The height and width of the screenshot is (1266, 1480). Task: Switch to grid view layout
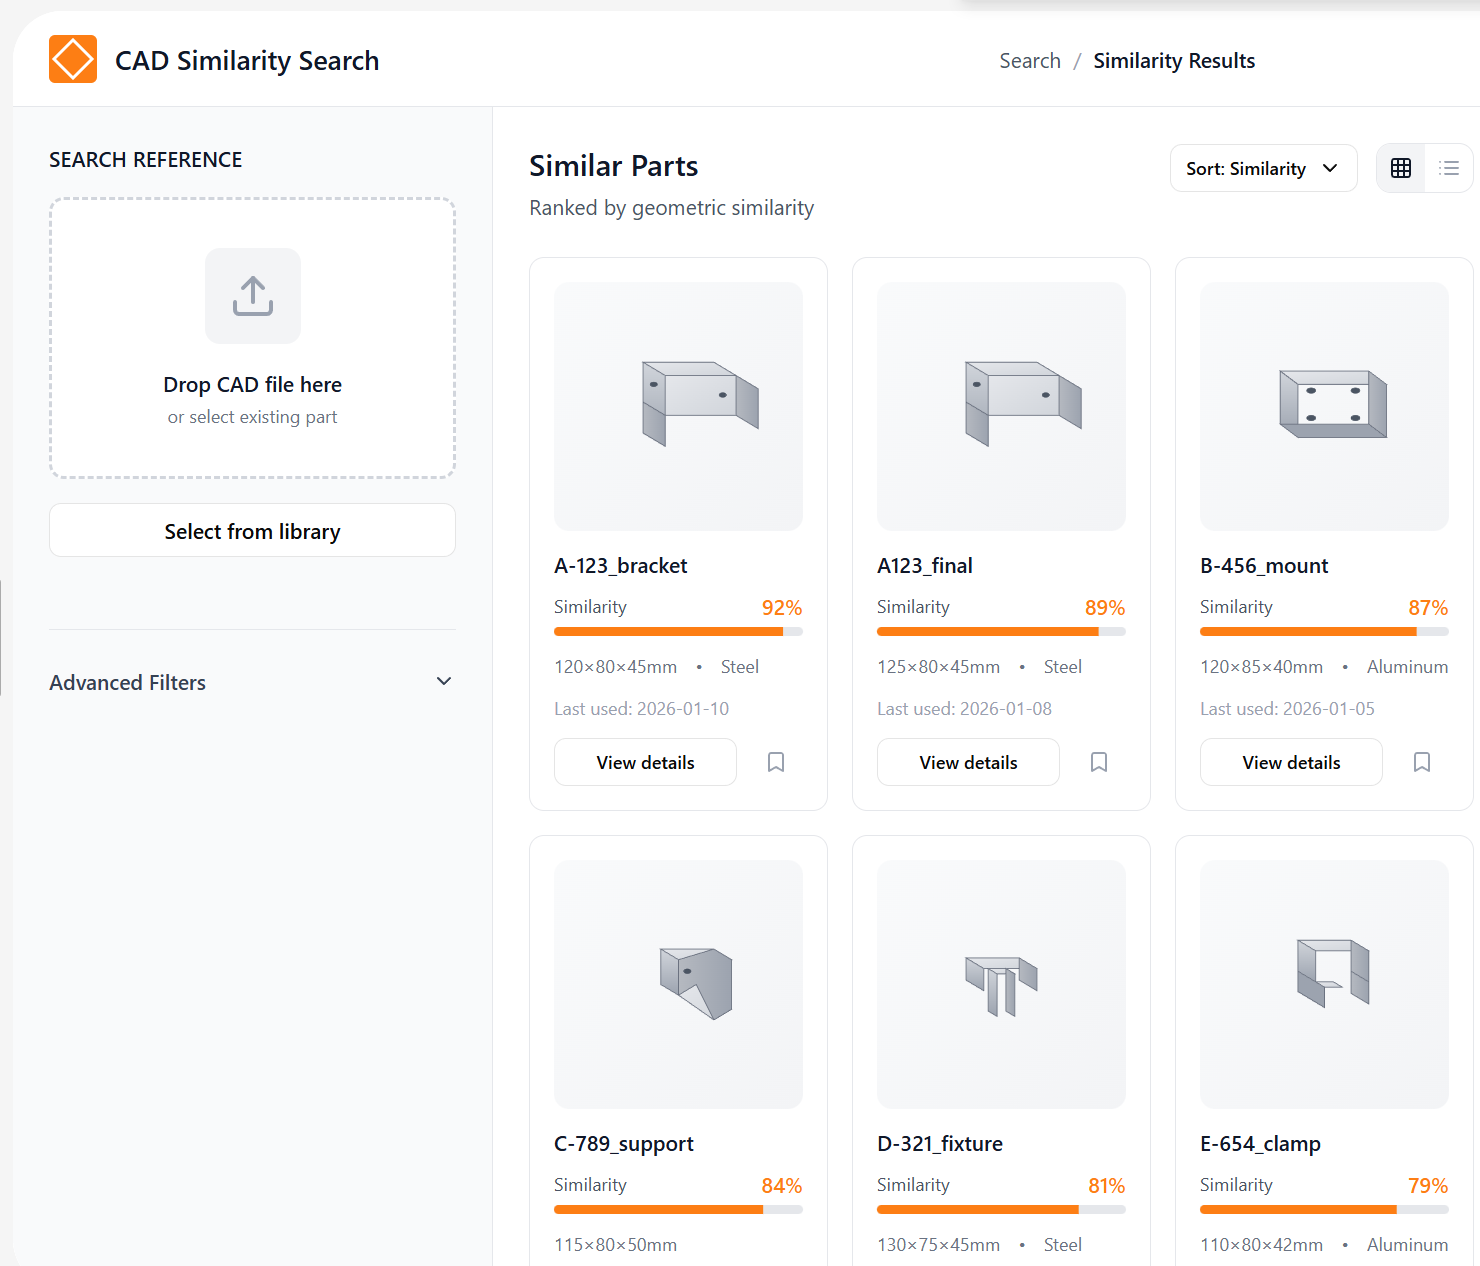pos(1401,168)
